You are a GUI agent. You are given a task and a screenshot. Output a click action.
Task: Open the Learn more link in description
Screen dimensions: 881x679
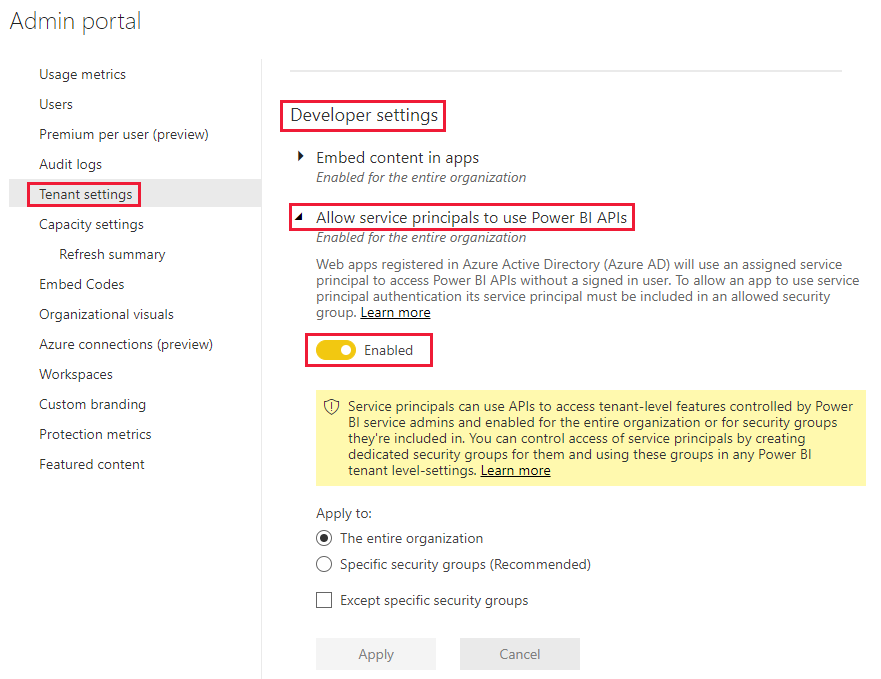[x=395, y=312]
